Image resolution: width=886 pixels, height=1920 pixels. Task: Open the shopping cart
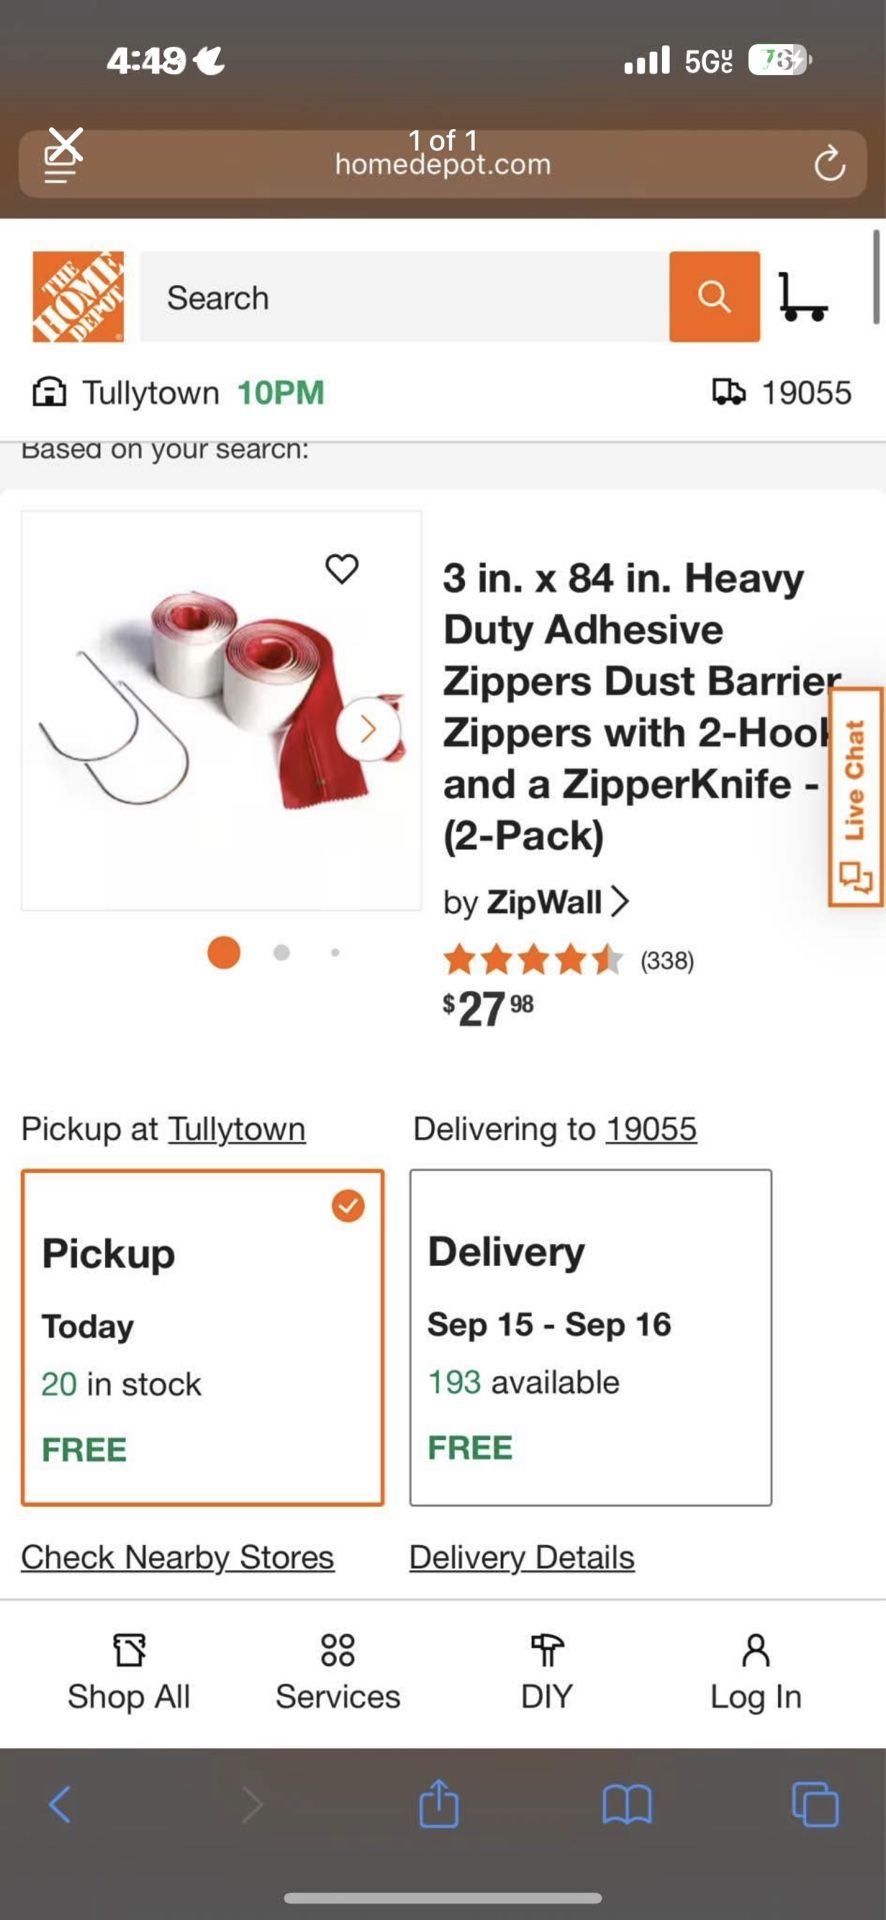tap(802, 297)
